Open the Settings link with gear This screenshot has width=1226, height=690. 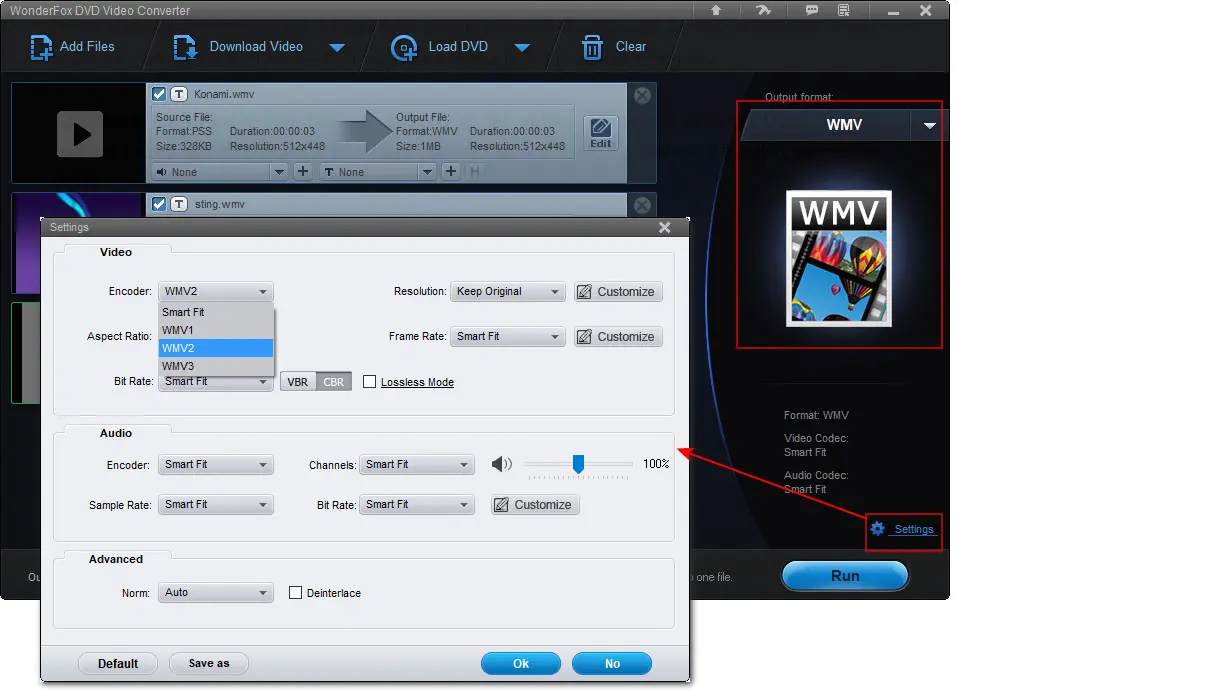903,529
